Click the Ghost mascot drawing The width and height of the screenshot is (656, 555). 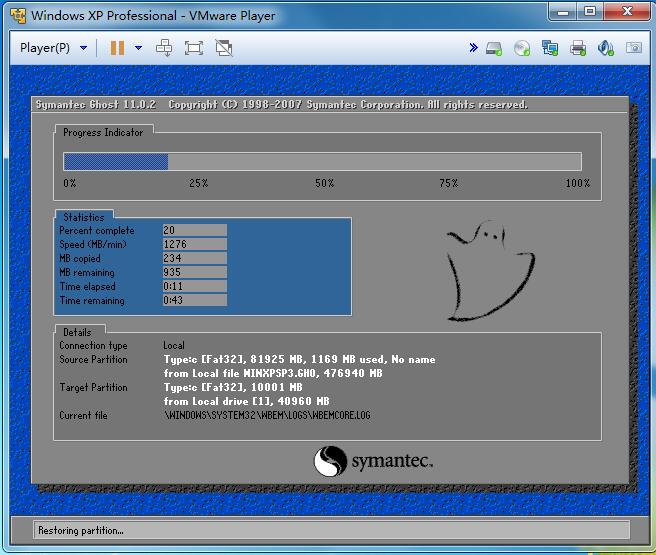pos(490,271)
